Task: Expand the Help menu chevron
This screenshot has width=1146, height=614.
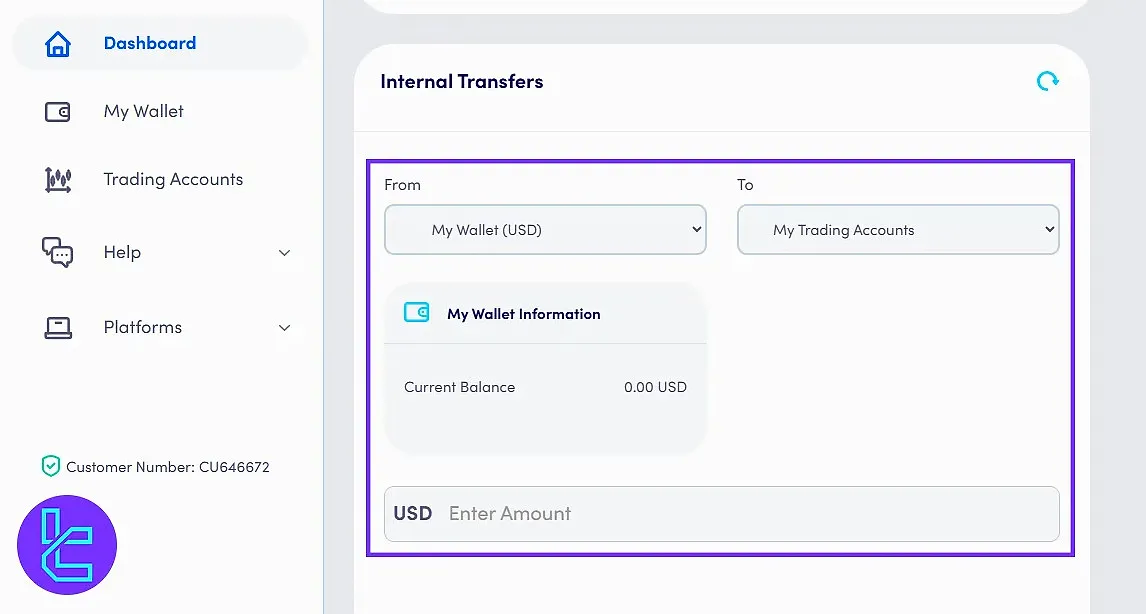Action: (x=285, y=252)
